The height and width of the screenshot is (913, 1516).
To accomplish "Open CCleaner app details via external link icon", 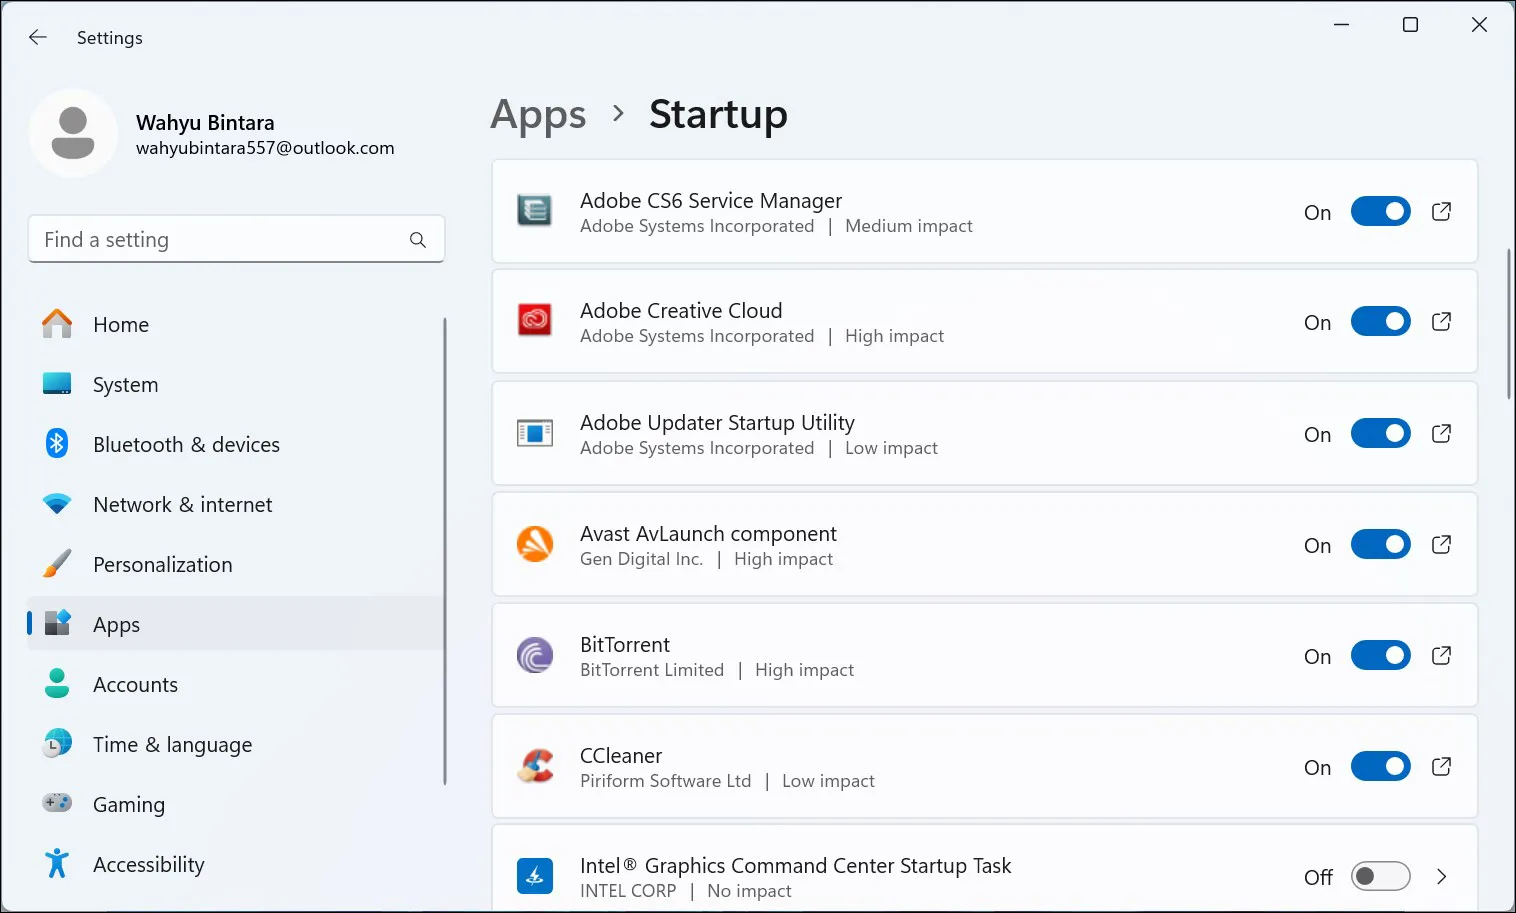I will tap(1441, 766).
